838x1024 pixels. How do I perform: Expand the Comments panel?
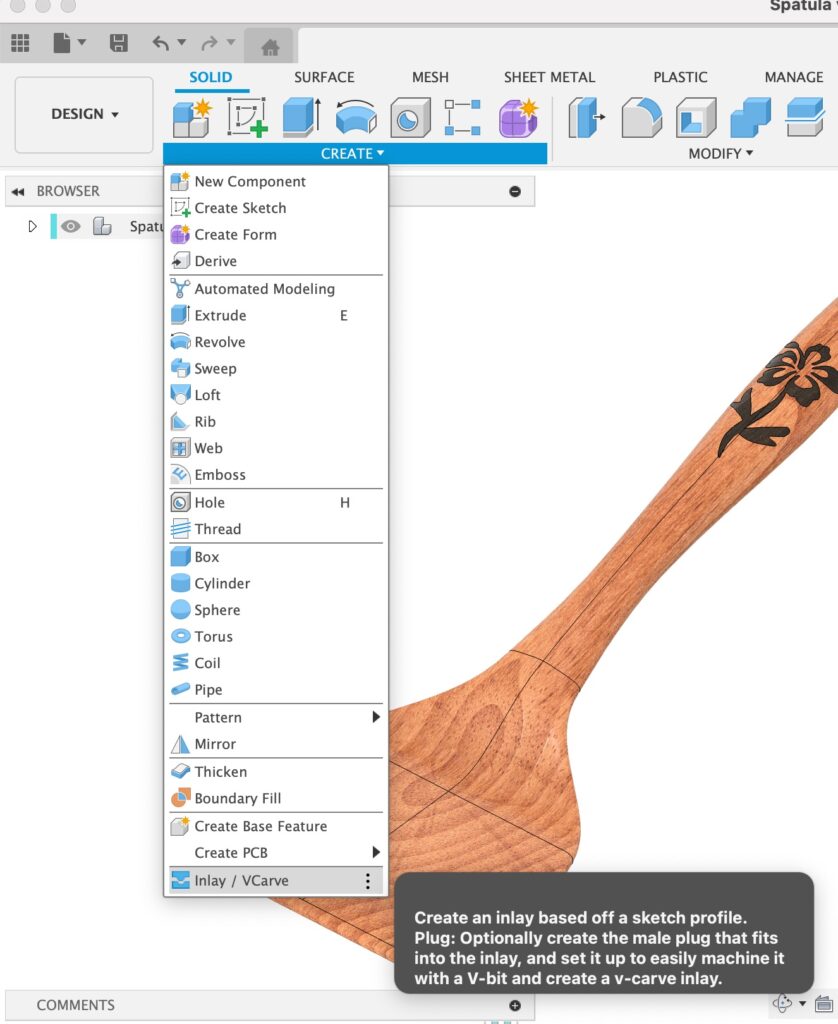(x=515, y=1005)
